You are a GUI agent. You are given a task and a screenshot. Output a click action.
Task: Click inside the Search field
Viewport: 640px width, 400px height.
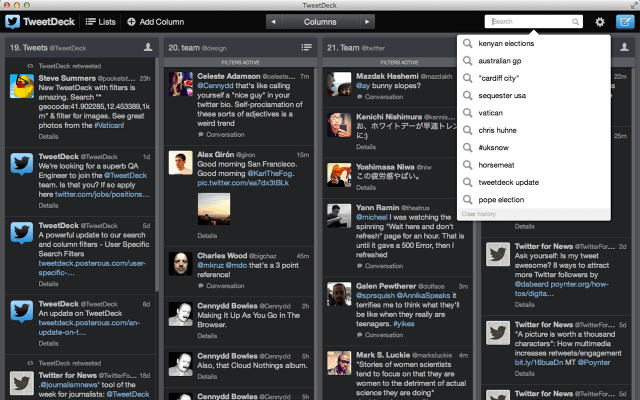coord(530,21)
